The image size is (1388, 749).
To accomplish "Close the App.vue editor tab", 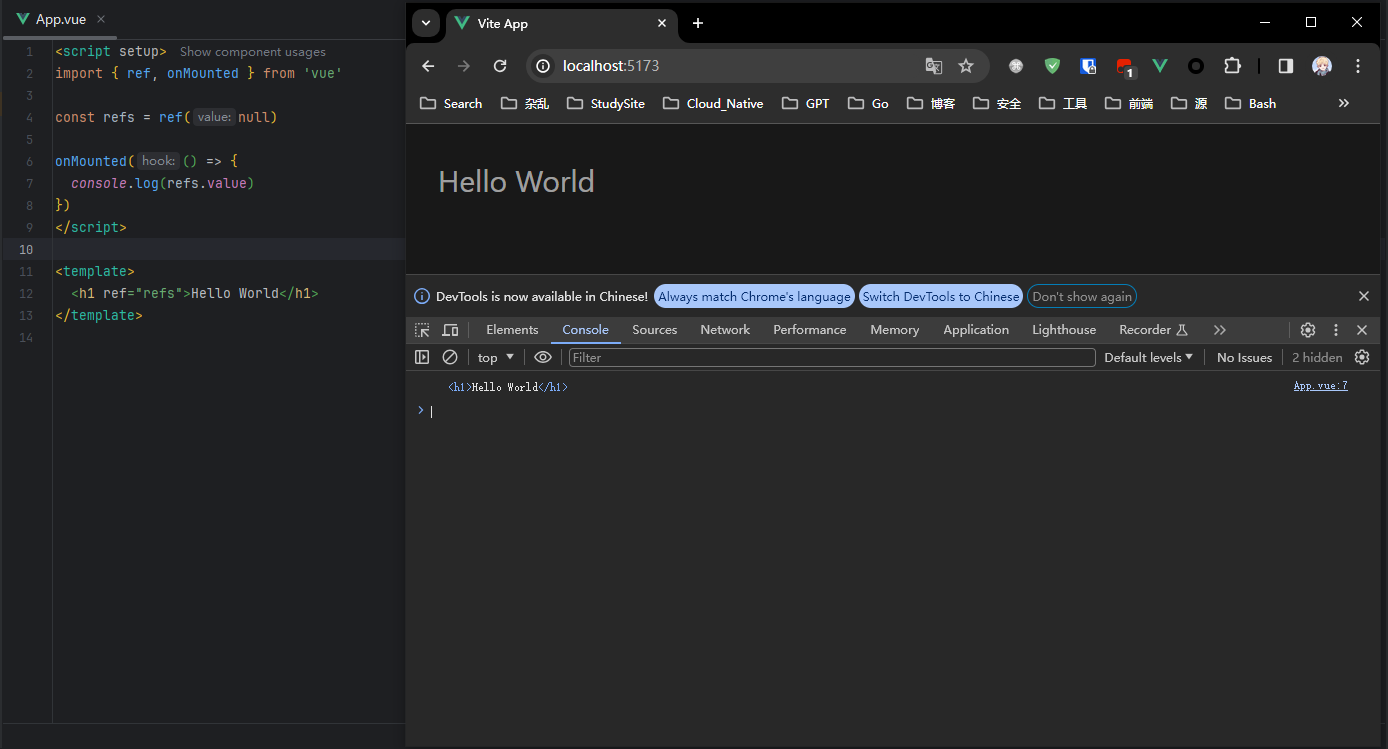I will (101, 19).
